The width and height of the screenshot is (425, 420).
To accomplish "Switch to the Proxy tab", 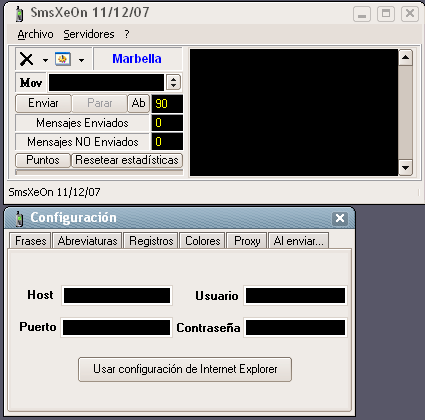I will pyautogui.click(x=247, y=241).
